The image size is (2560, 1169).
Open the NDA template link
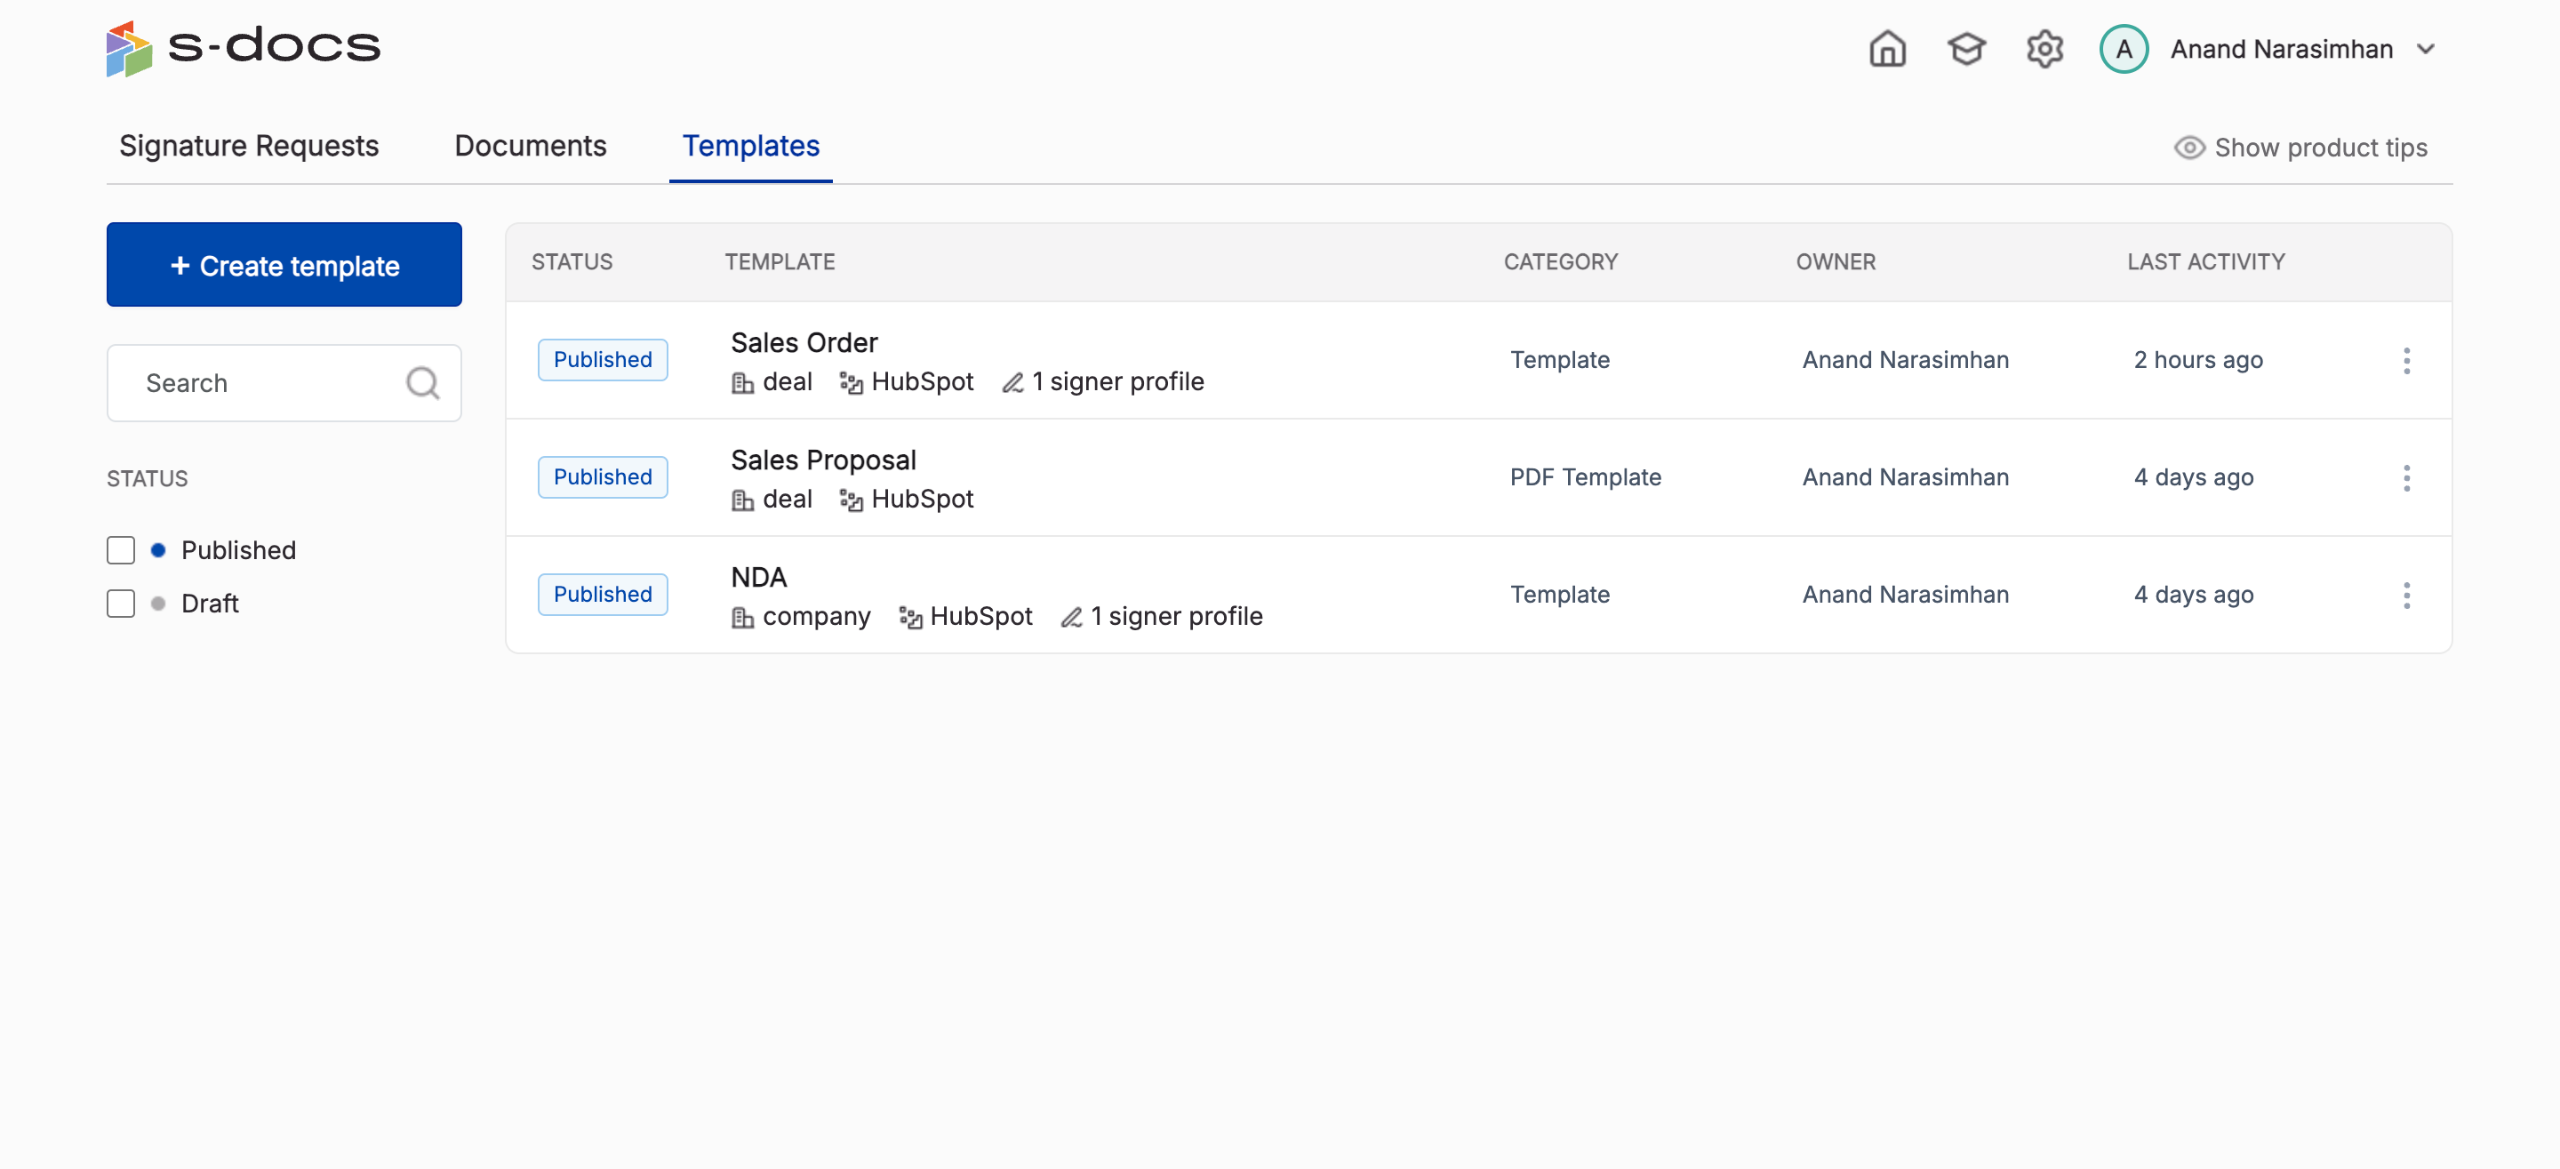758,577
